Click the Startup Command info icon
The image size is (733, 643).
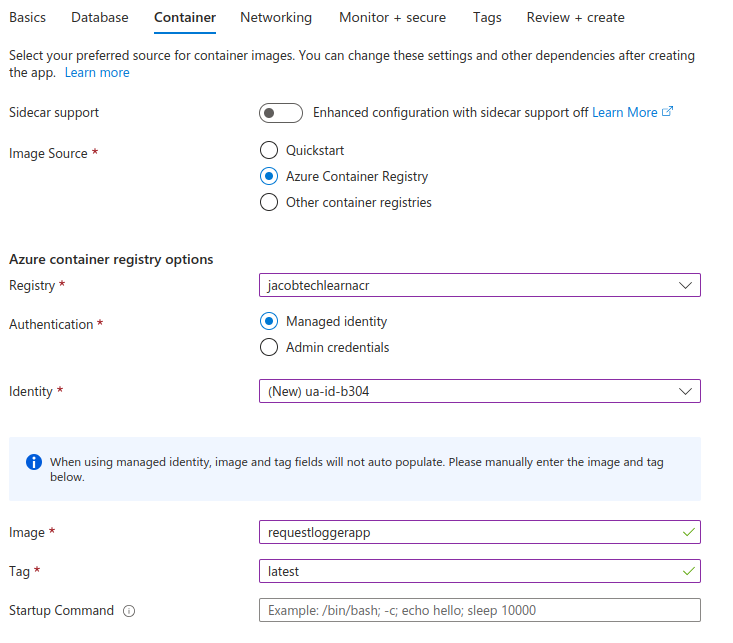(x=129, y=611)
